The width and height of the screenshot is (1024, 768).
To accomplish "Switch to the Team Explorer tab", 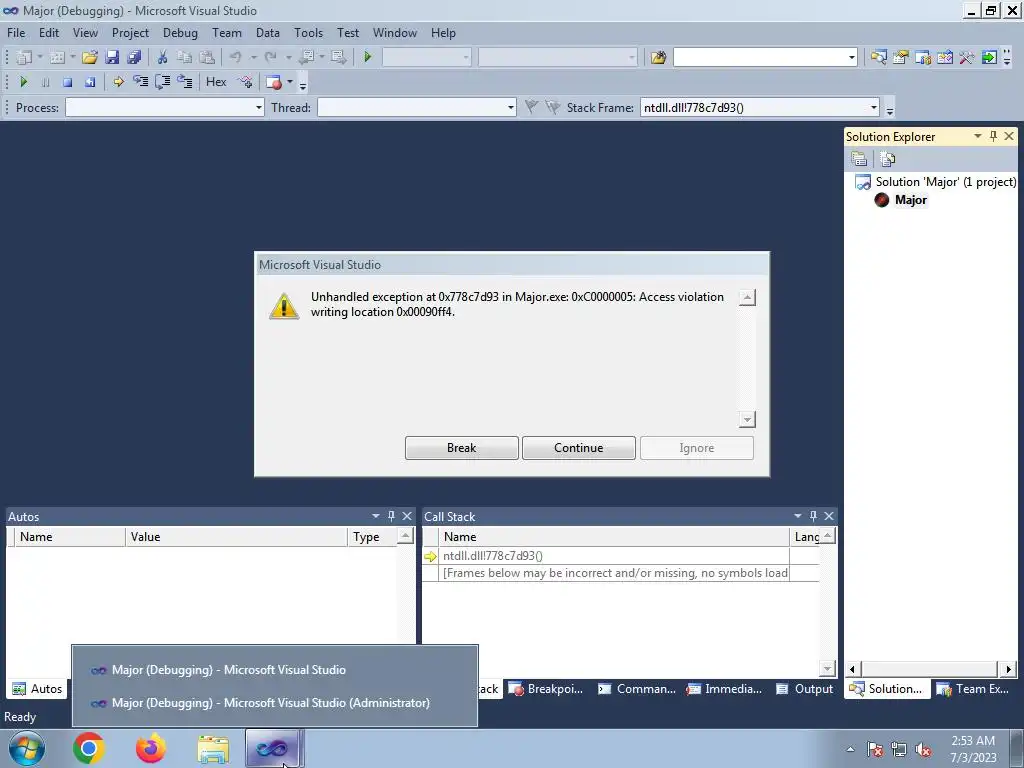I will coord(972,688).
